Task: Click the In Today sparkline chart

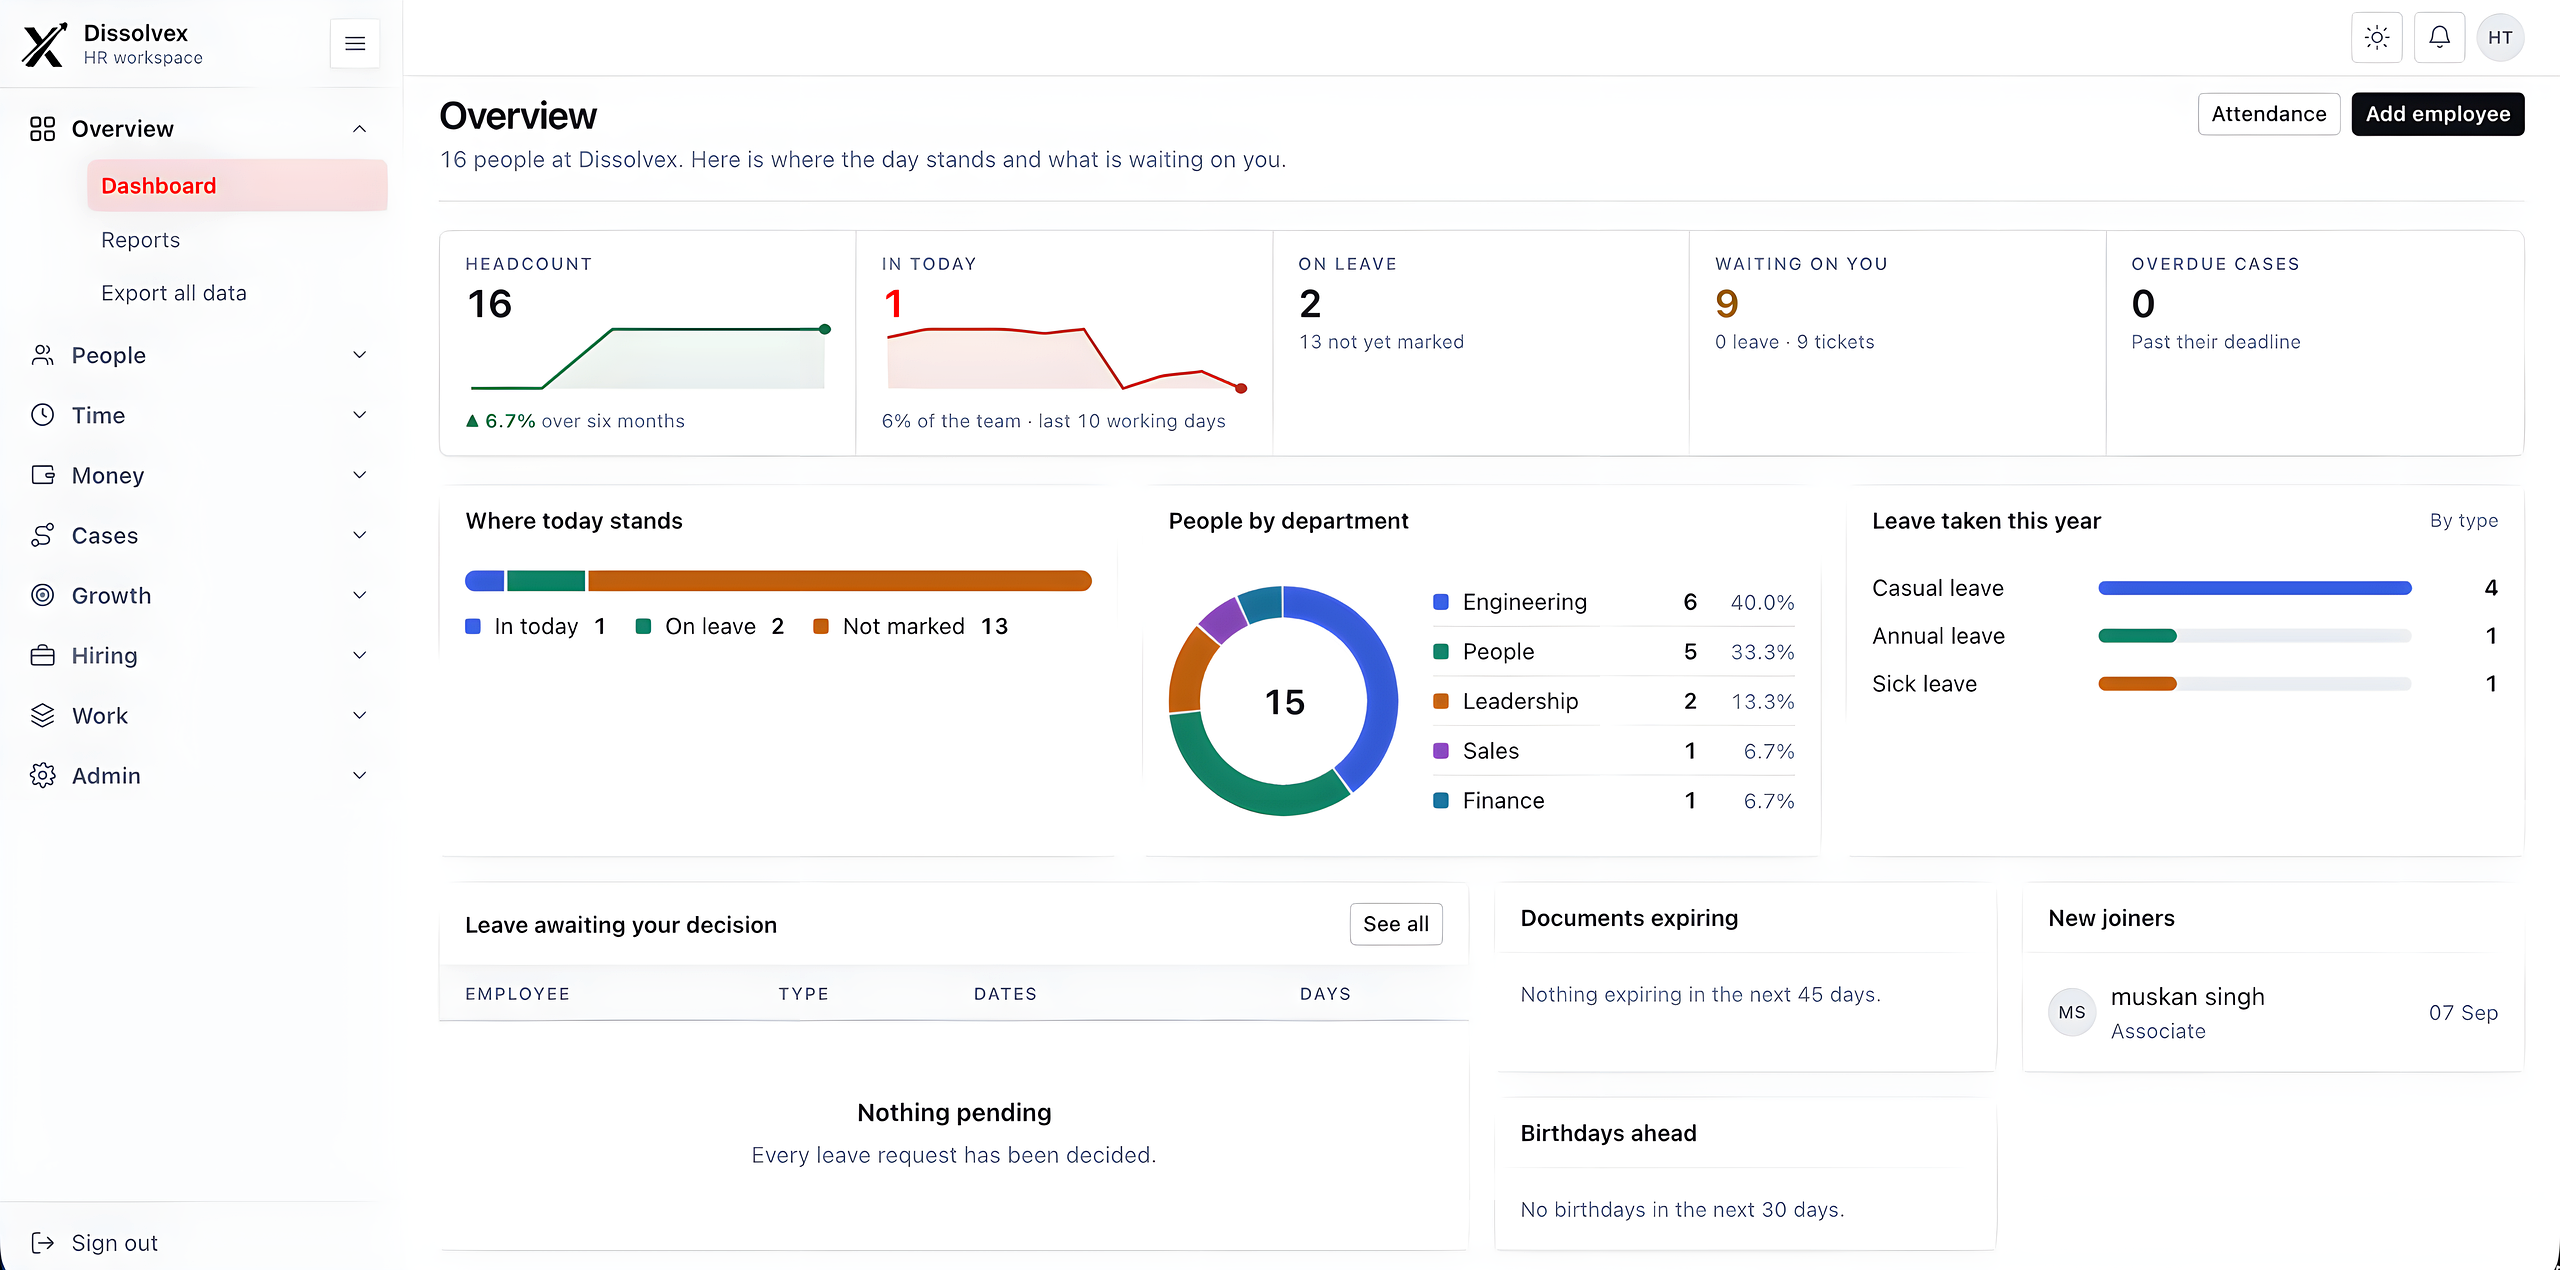Action: pyautogui.click(x=1066, y=359)
